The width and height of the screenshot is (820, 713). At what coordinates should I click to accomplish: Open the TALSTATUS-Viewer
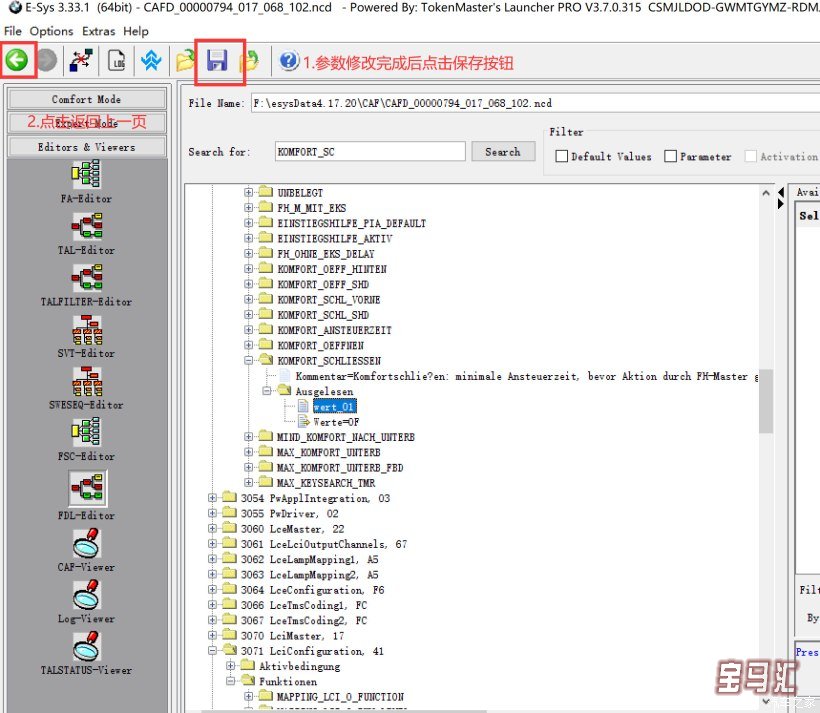pos(86,653)
